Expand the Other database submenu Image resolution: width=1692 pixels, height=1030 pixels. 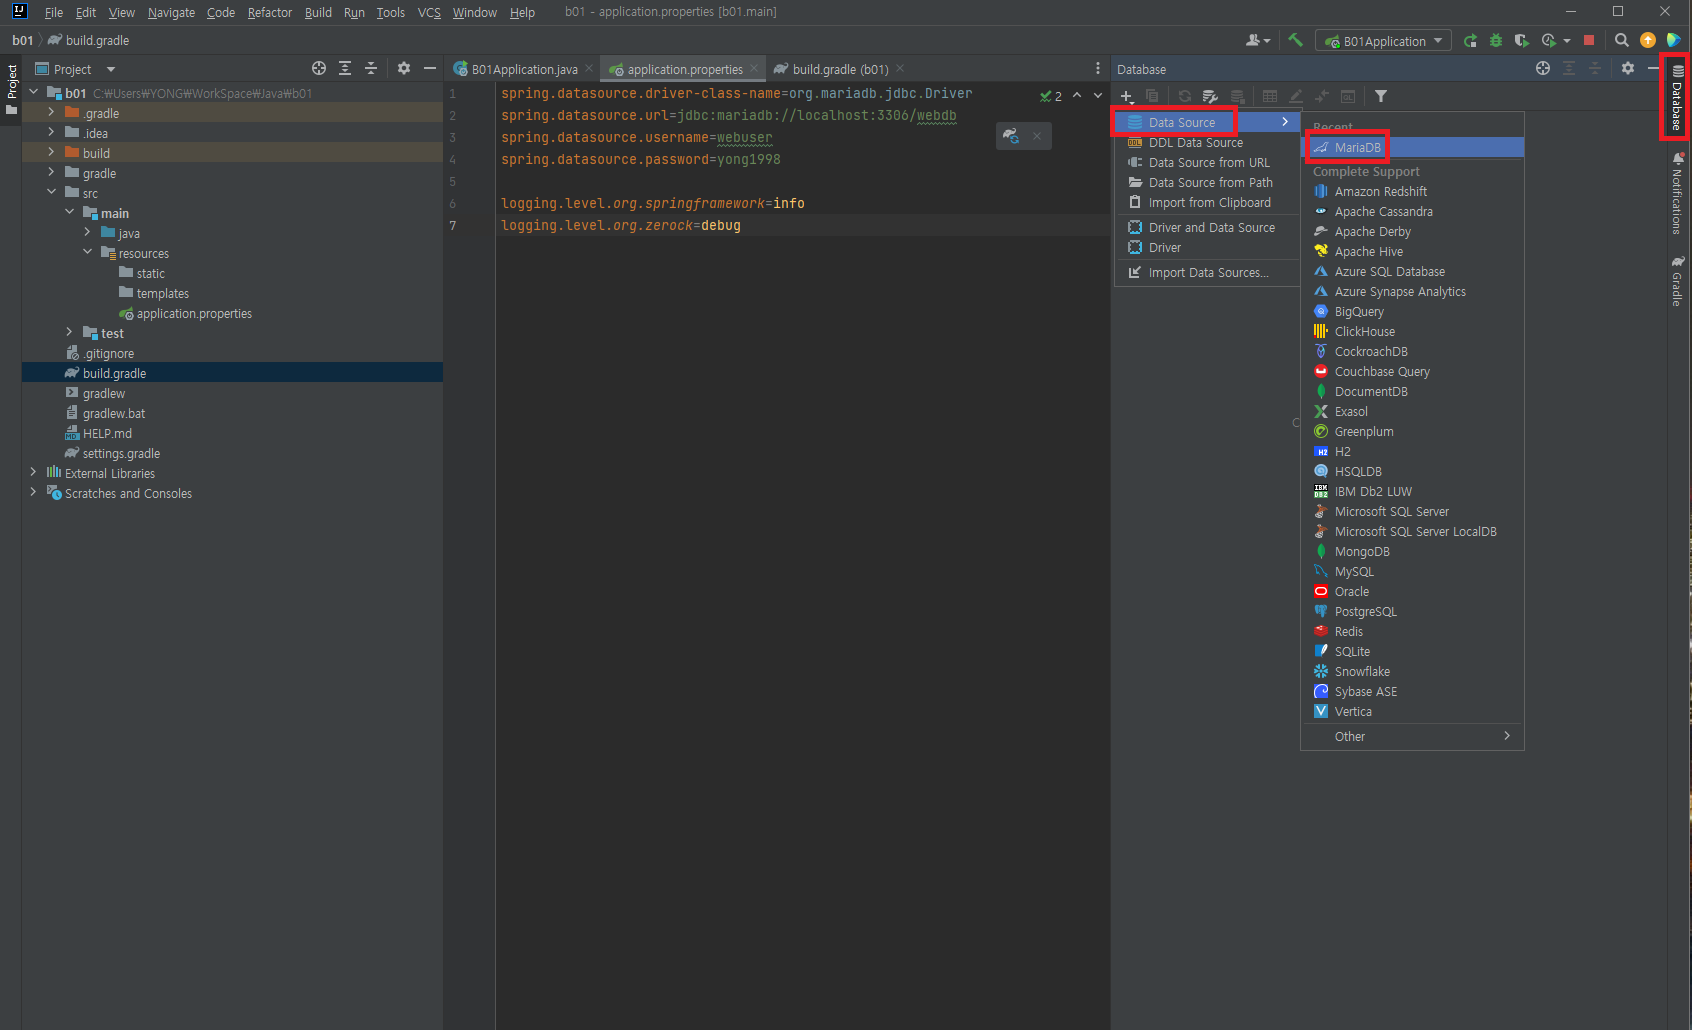pyautogui.click(x=1412, y=736)
